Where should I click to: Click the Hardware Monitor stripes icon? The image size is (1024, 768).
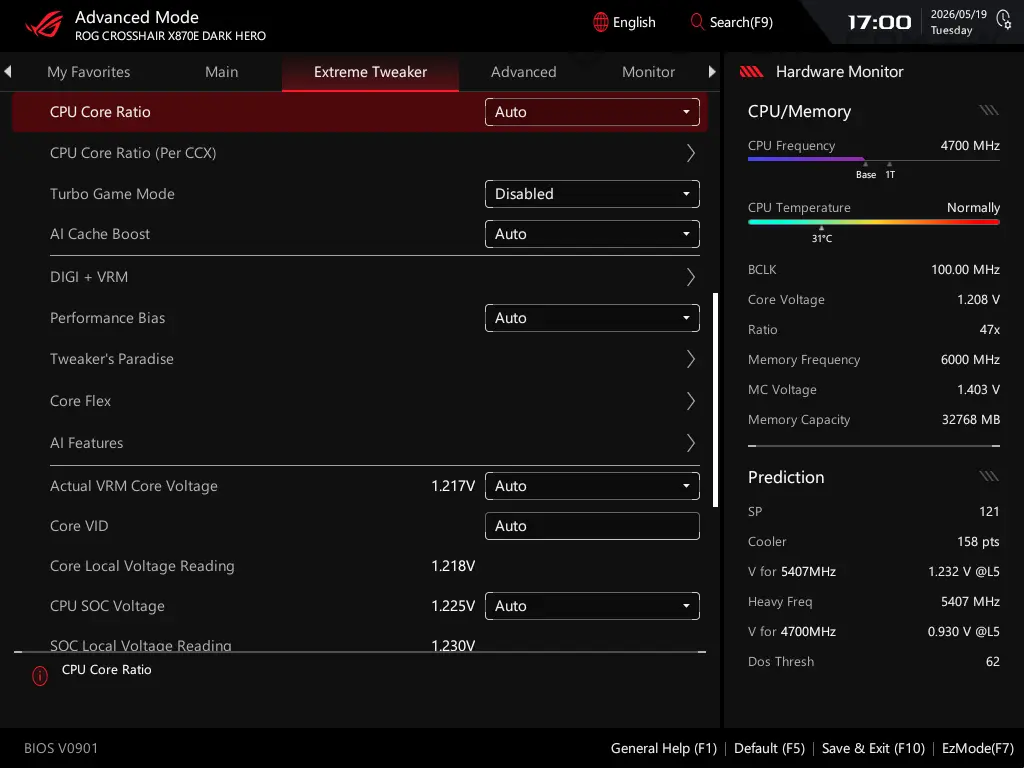pos(751,72)
